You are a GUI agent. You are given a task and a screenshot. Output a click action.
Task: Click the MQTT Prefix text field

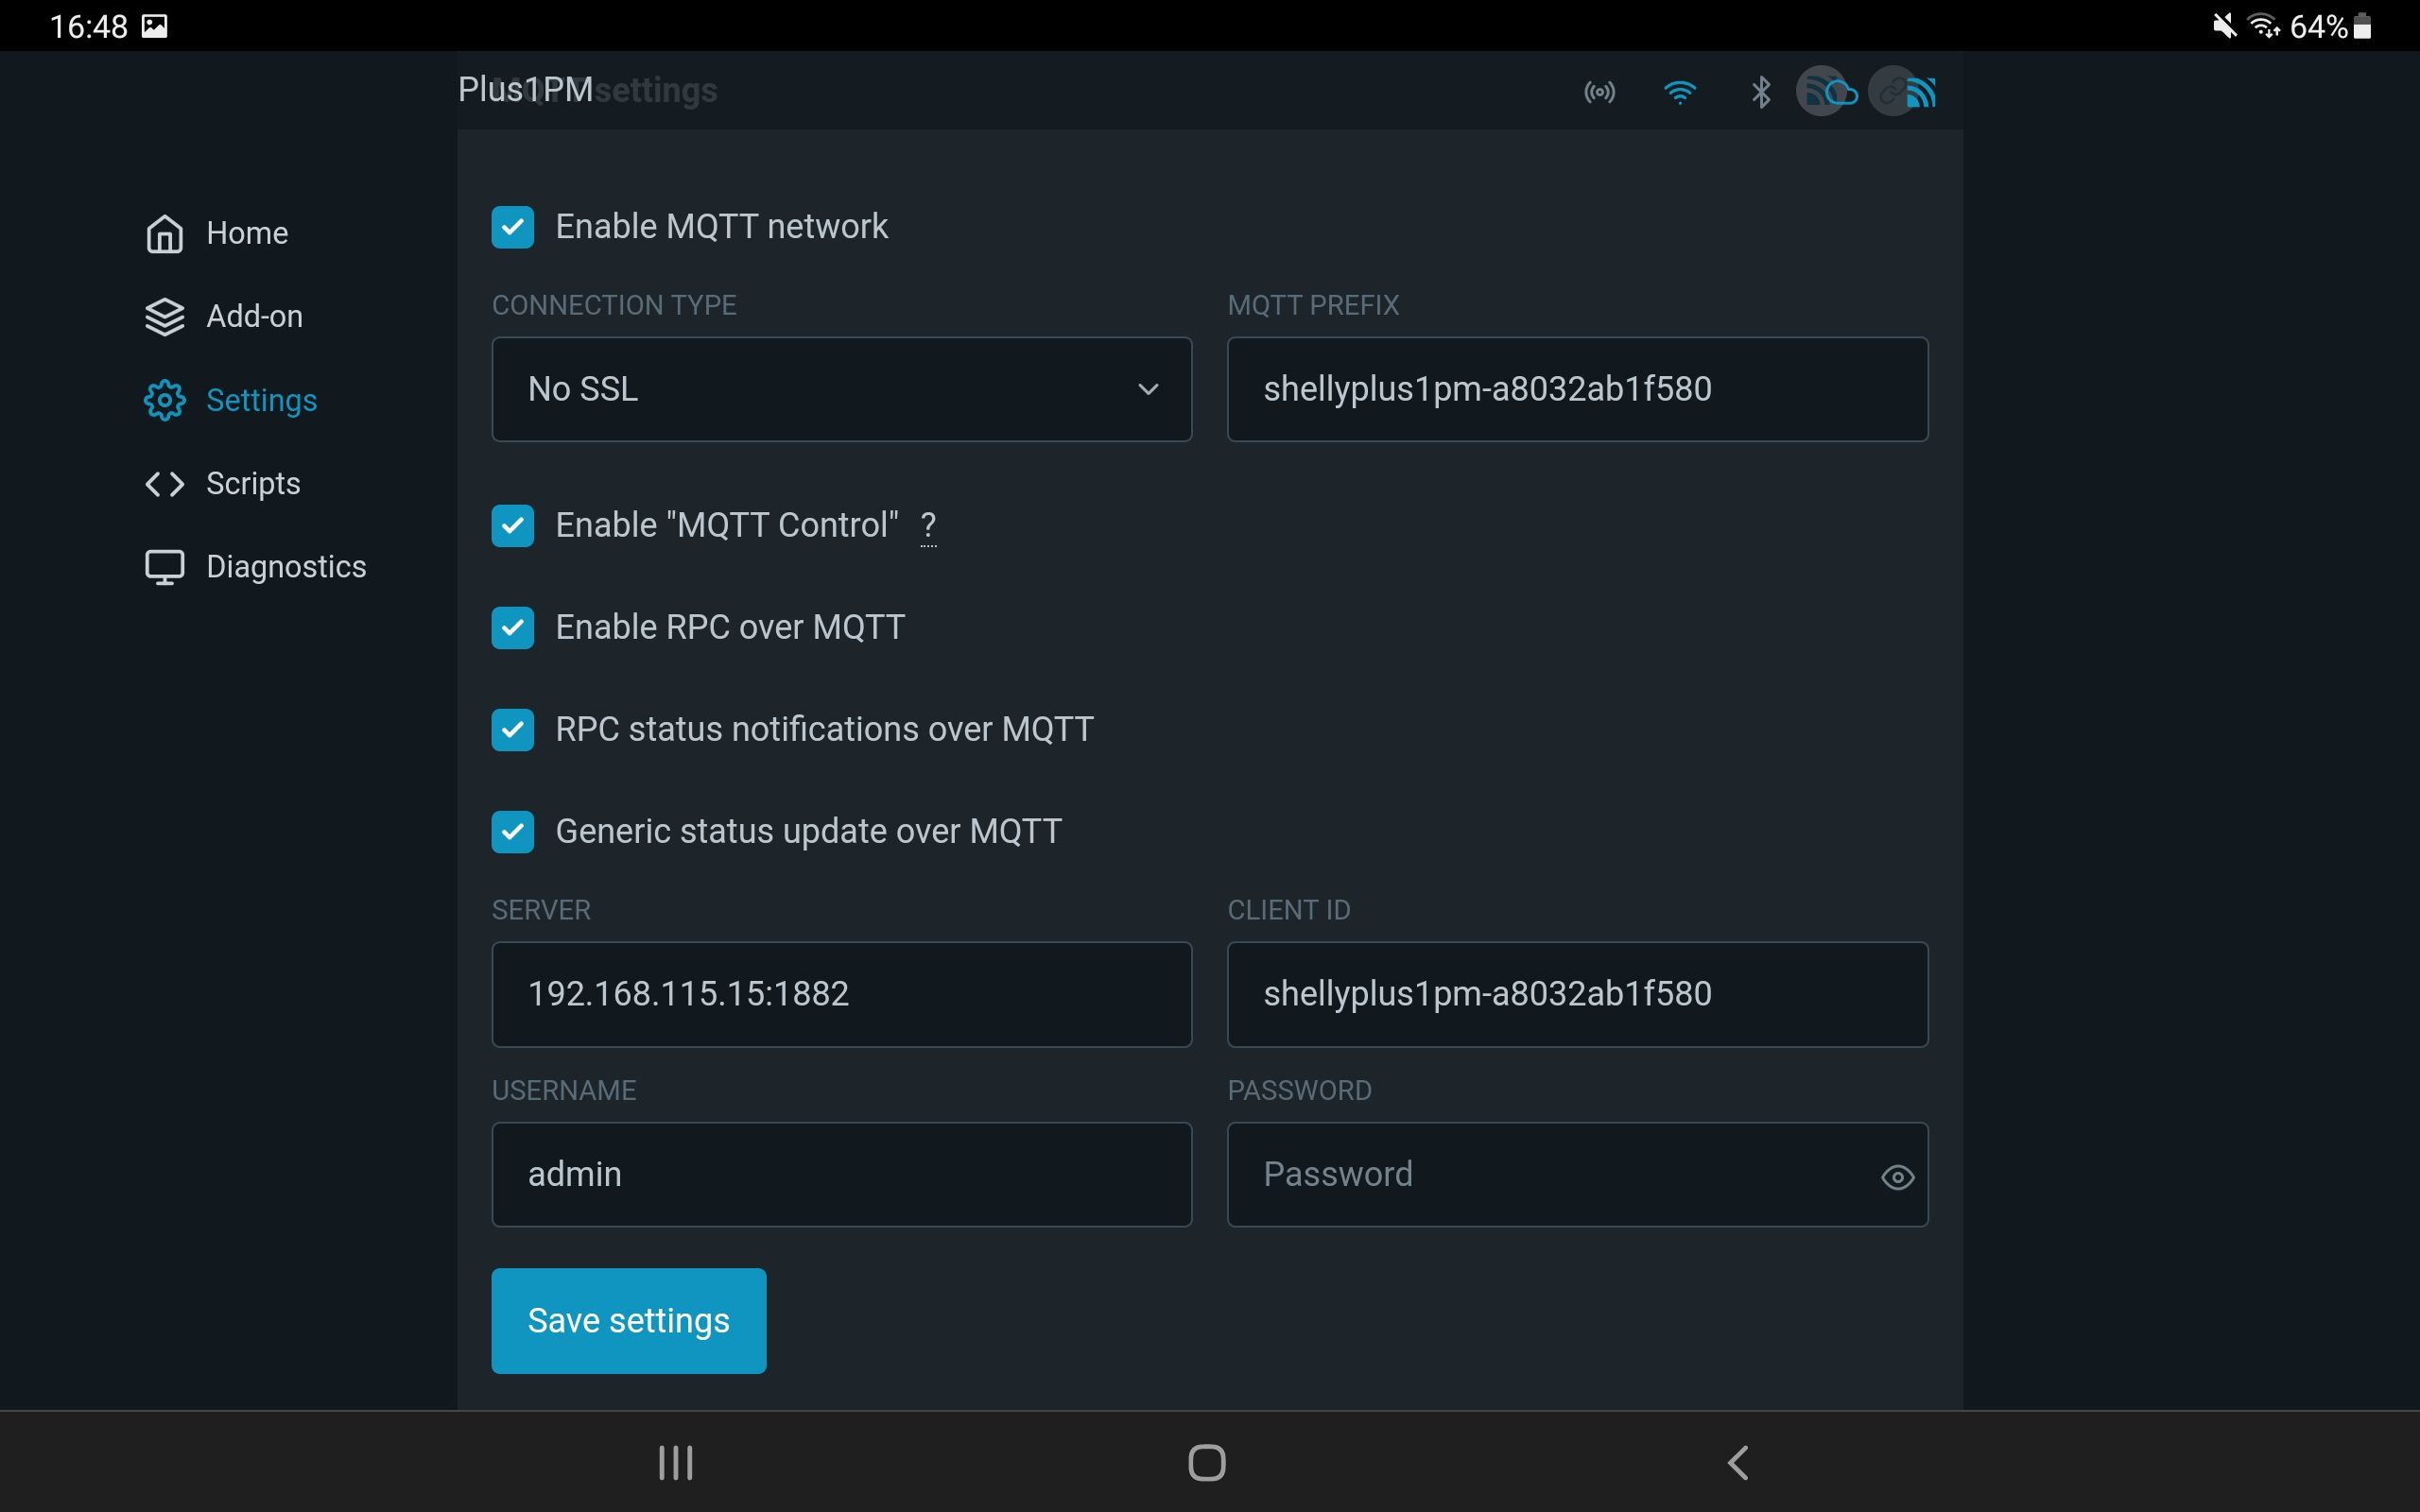coord(1577,389)
